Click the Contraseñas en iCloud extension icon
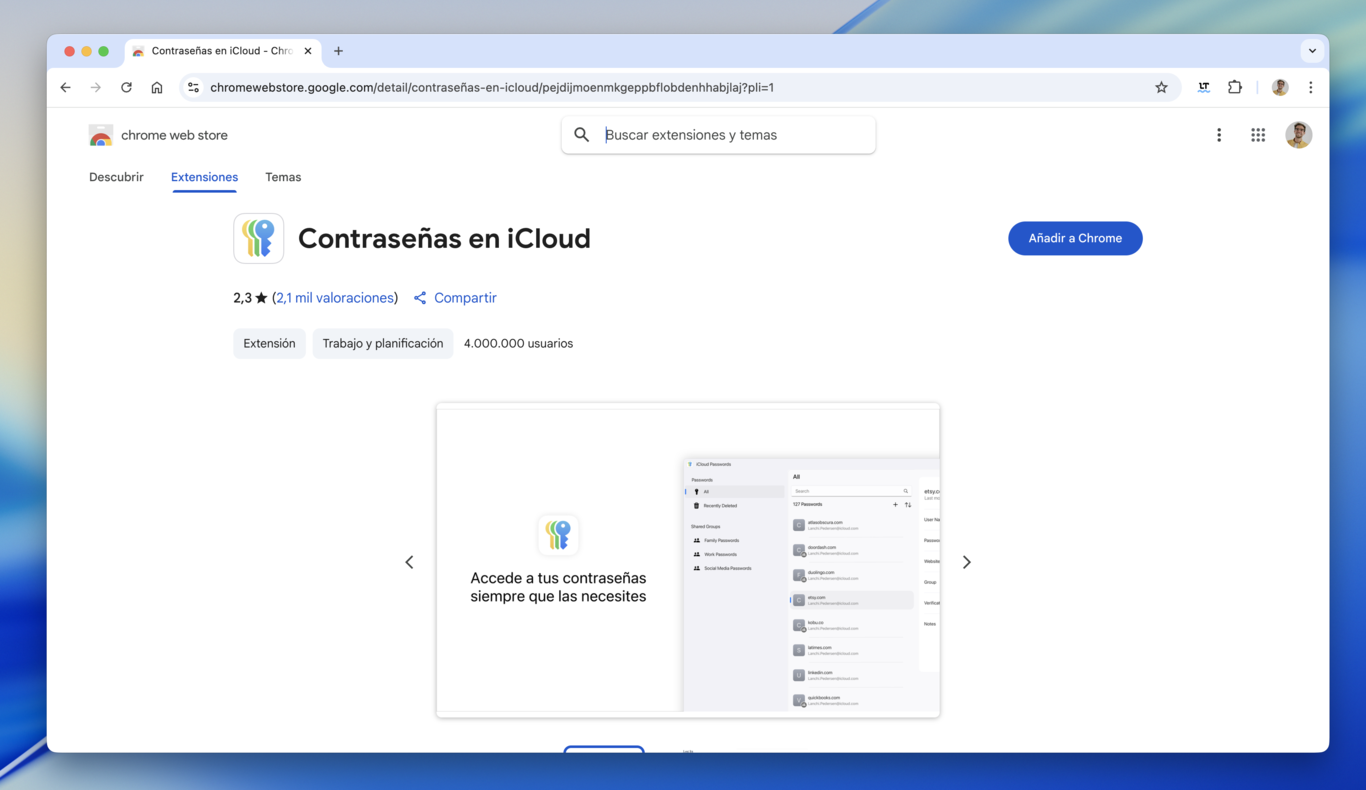Image resolution: width=1366 pixels, height=790 pixels. (258, 238)
